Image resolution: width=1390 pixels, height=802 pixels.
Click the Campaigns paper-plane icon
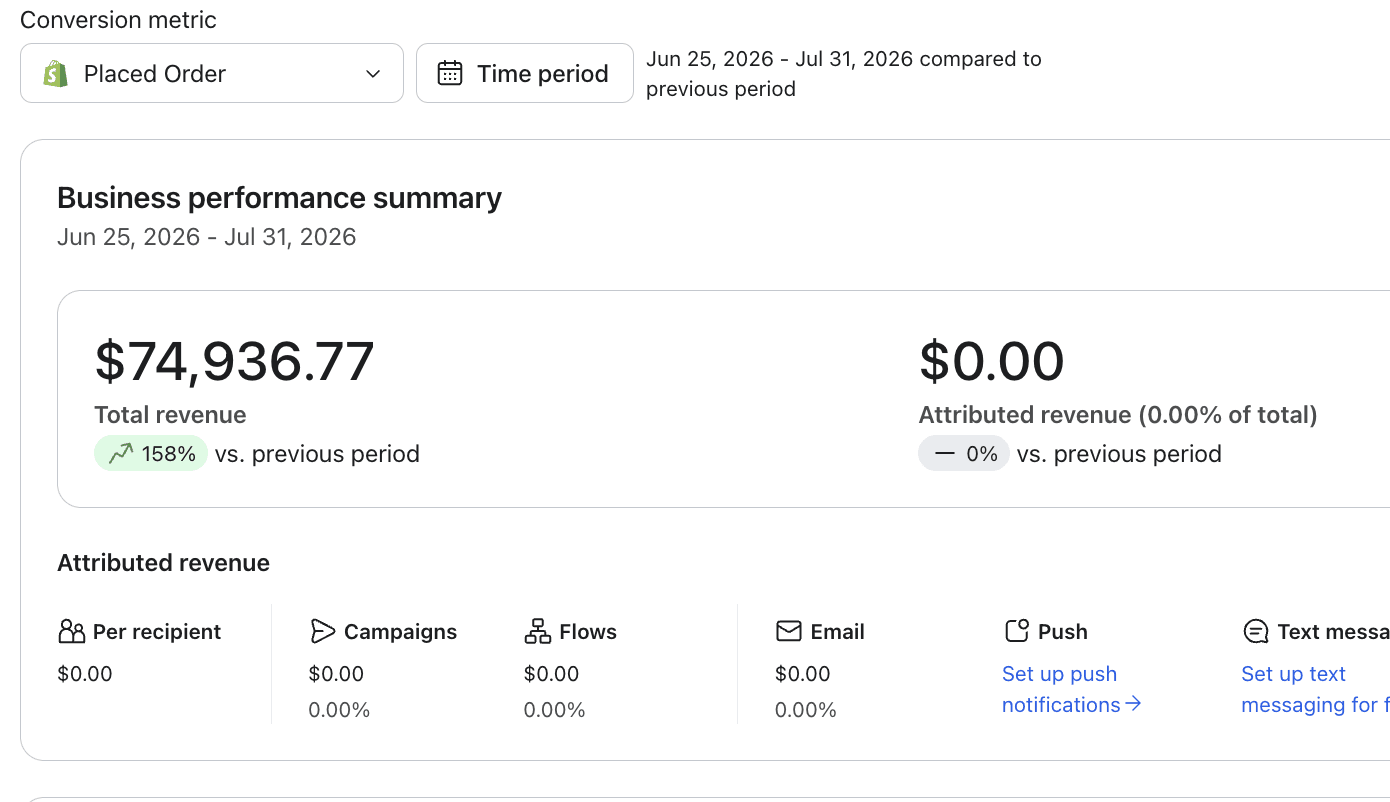pos(322,632)
